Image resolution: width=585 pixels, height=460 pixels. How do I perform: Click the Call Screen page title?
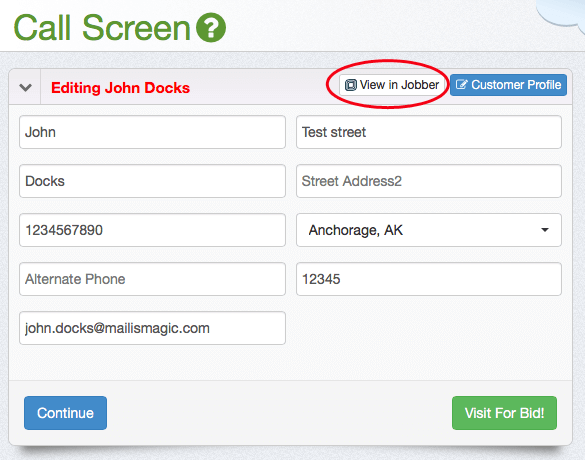102,28
